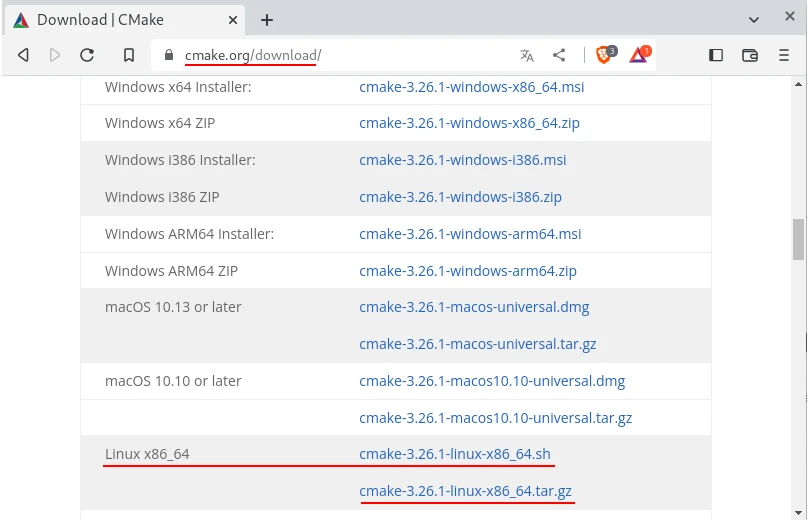The height and width of the screenshot is (528, 812).
Task: Download cmake-3.26.1-windows-x86_64.zip
Action: [x=469, y=123]
